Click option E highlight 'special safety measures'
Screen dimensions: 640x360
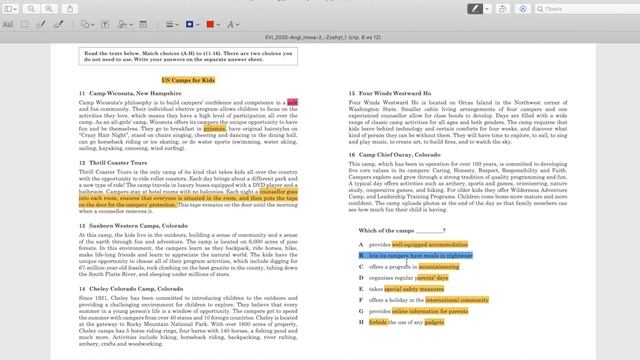(414, 289)
